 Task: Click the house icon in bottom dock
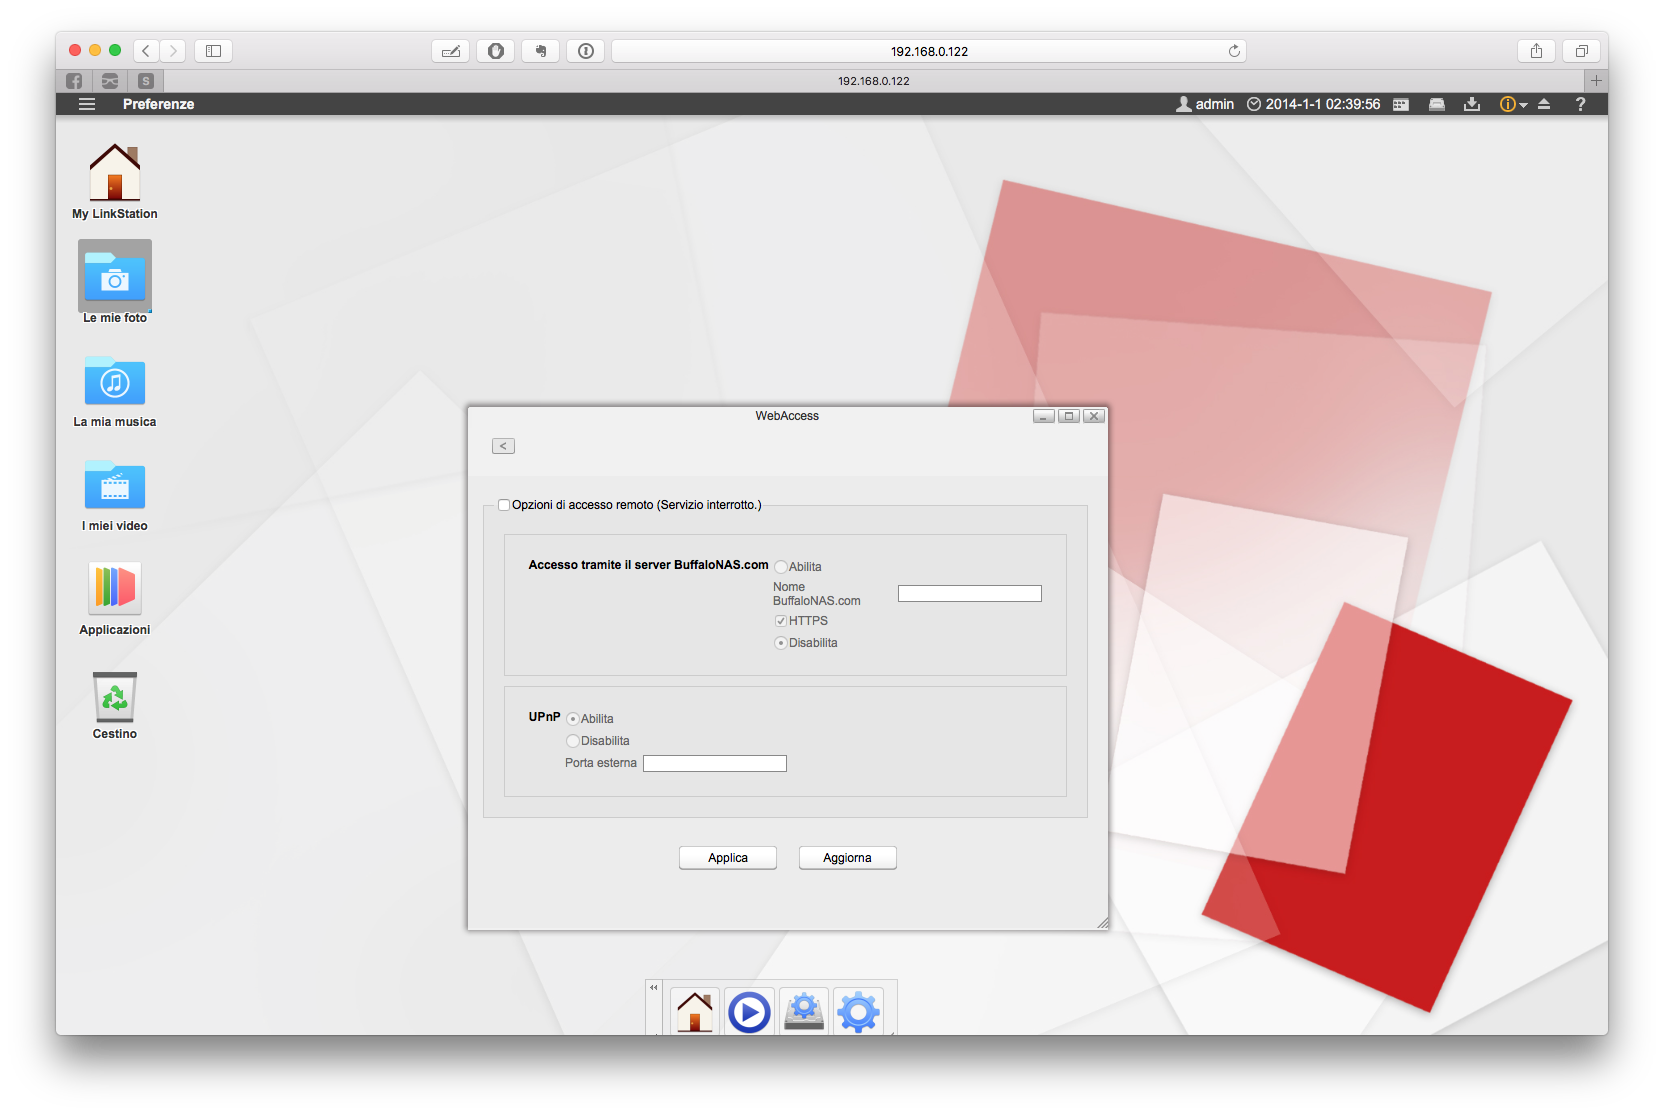pyautogui.click(x=695, y=1011)
